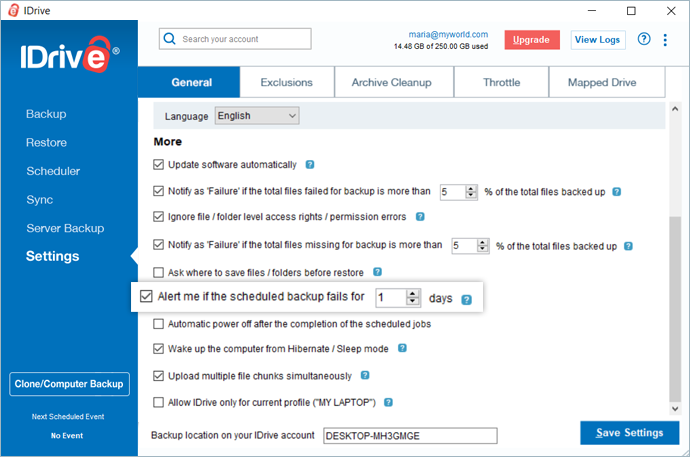
Task: Click the failed files percentage number field
Action: tap(453, 192)
